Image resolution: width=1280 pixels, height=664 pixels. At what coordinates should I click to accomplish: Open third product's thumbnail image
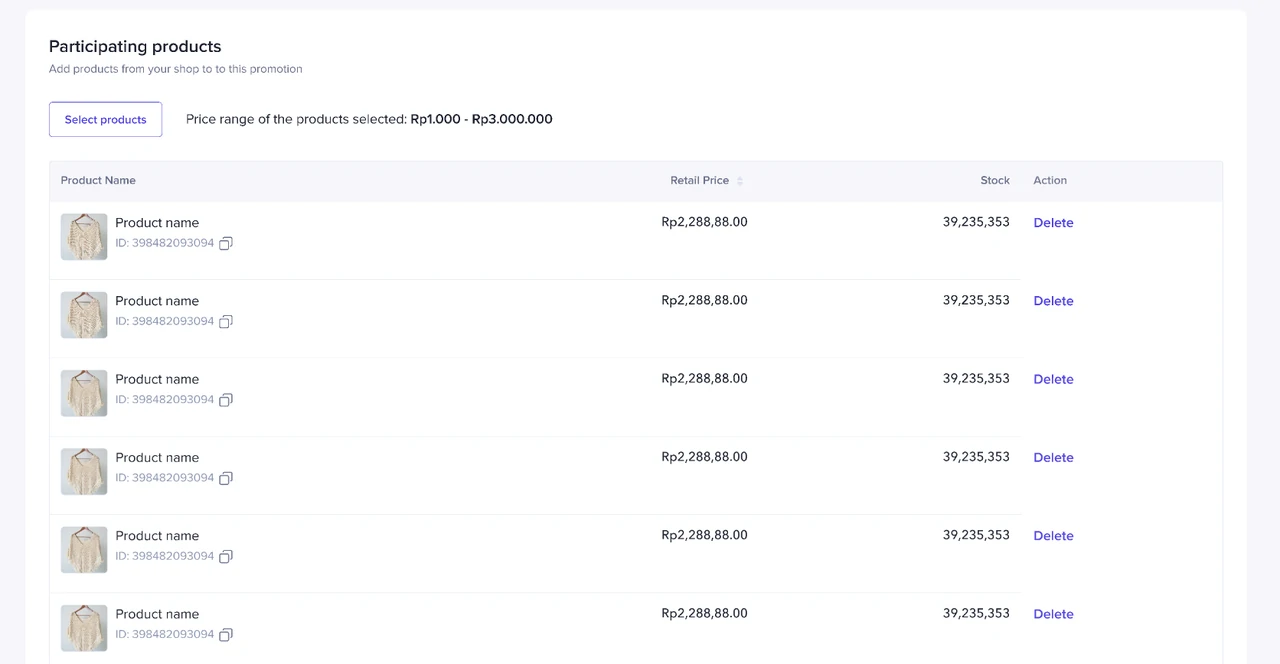[x=84, y=393]
